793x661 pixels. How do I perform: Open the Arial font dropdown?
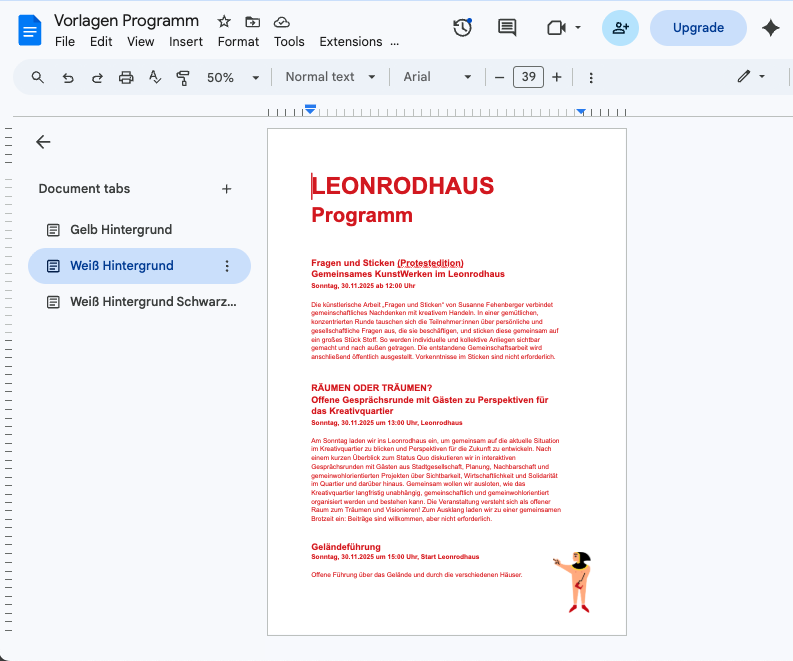437,77
